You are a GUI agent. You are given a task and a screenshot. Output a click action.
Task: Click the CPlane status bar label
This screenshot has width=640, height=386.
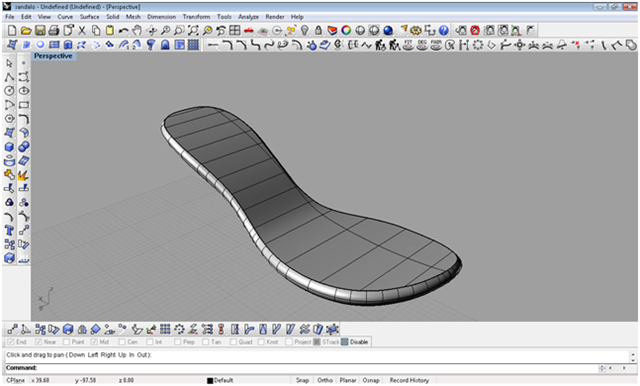pyautogui.click(x=16, y=380)
